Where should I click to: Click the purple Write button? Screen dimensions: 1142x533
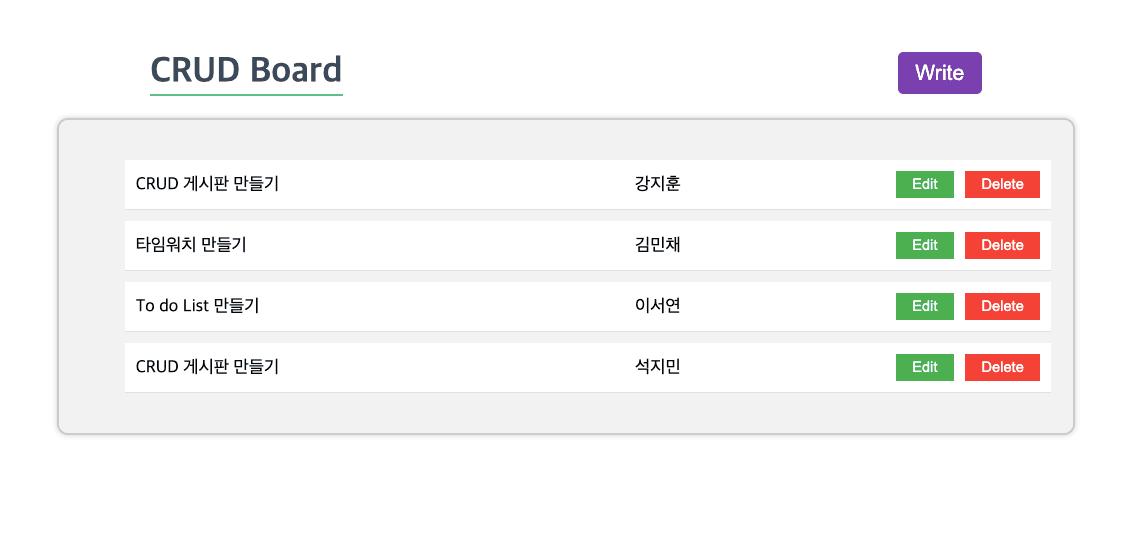[939, 73]
